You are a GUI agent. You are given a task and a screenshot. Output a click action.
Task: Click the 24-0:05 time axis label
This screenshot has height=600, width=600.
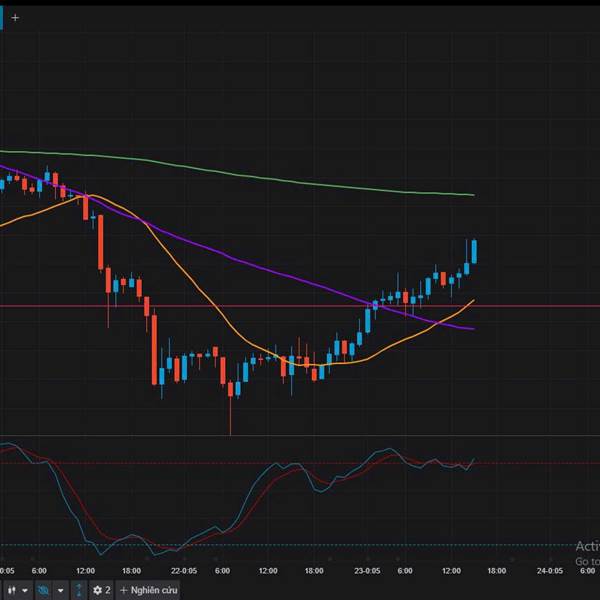tap(550, 571)
